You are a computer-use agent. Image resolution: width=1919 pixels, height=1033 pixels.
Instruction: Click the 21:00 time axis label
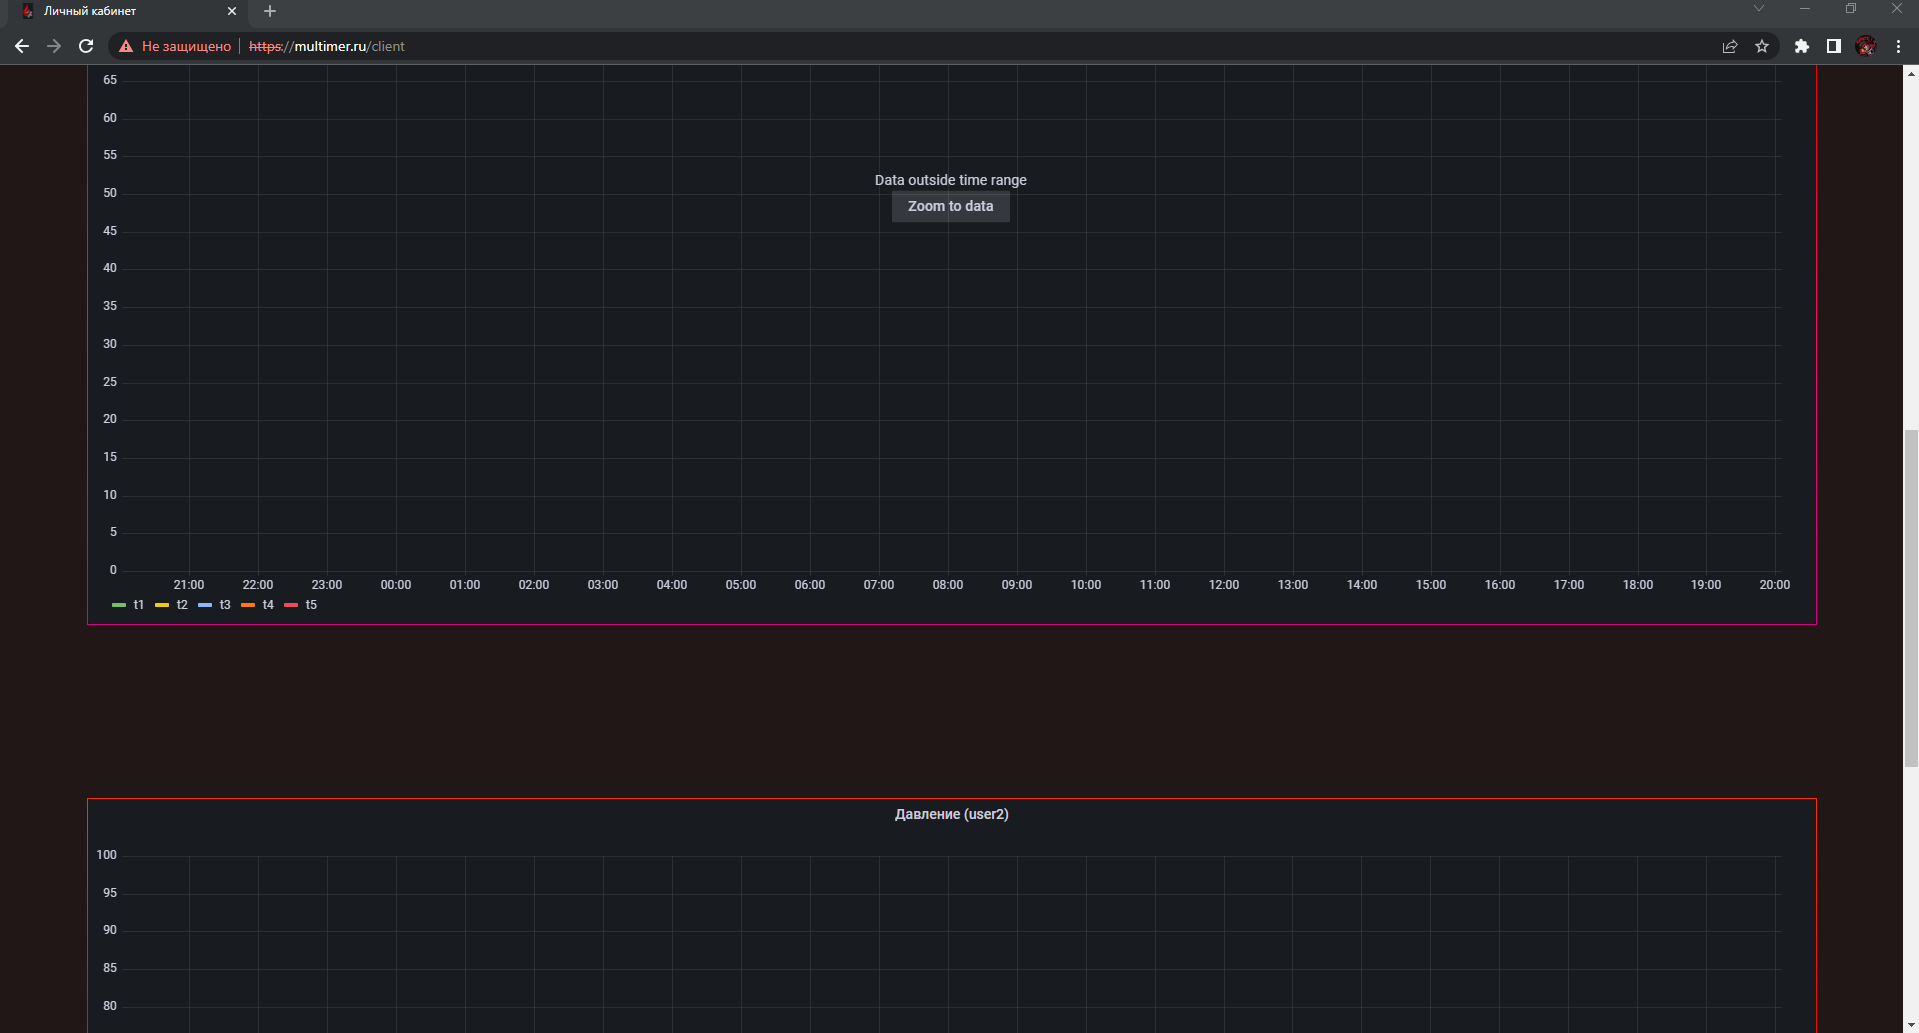188,585
